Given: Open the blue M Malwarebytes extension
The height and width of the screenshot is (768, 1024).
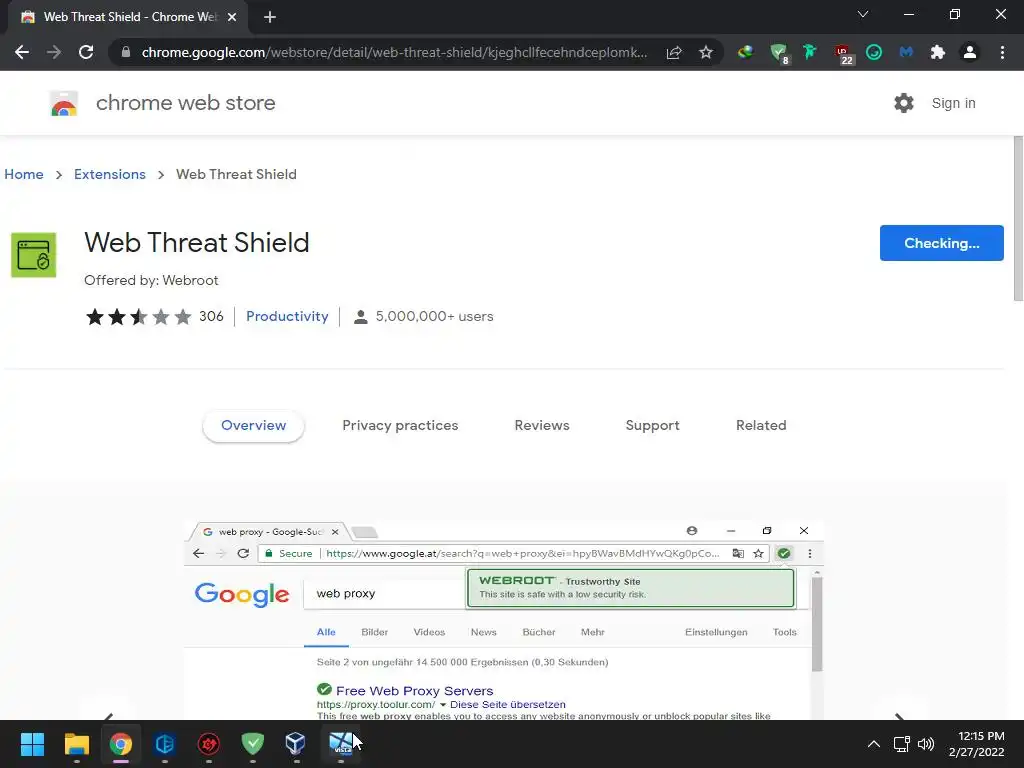Looking at the screenshot, I should [906, 52].
